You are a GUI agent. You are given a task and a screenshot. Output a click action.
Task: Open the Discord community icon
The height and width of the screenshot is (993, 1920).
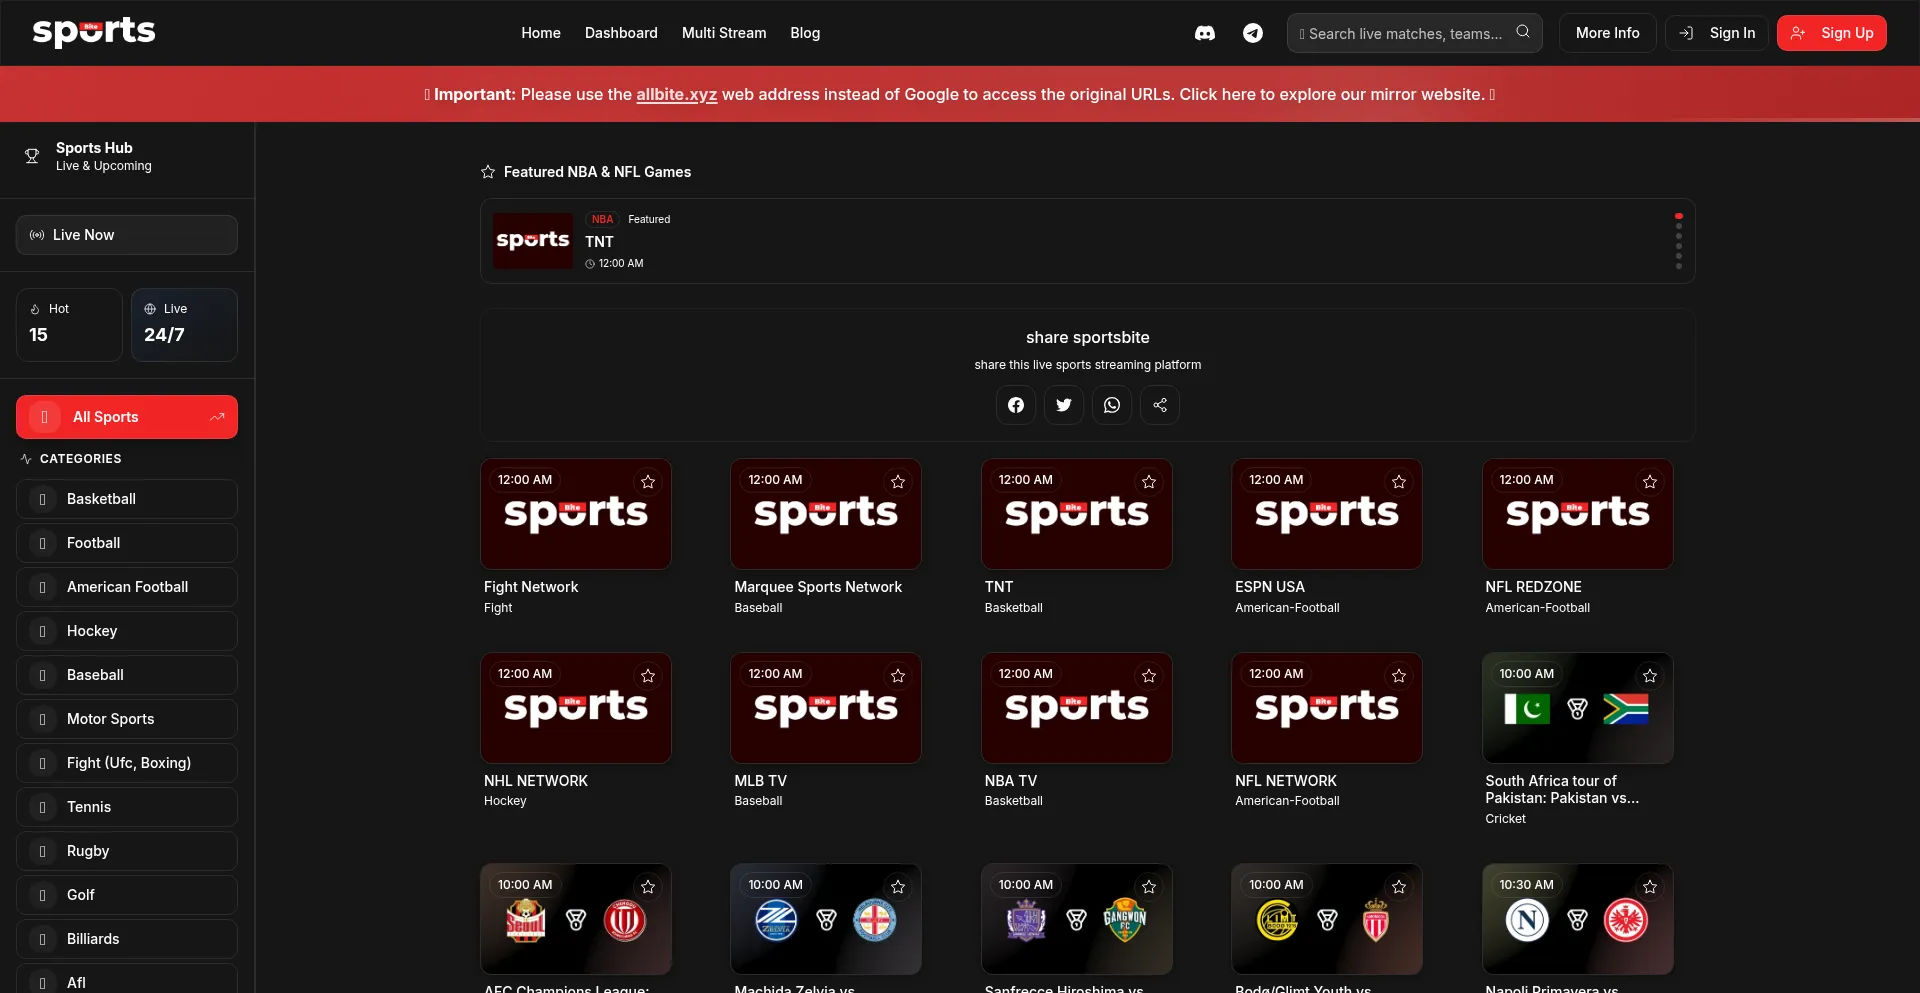(x=1204, y=33)
